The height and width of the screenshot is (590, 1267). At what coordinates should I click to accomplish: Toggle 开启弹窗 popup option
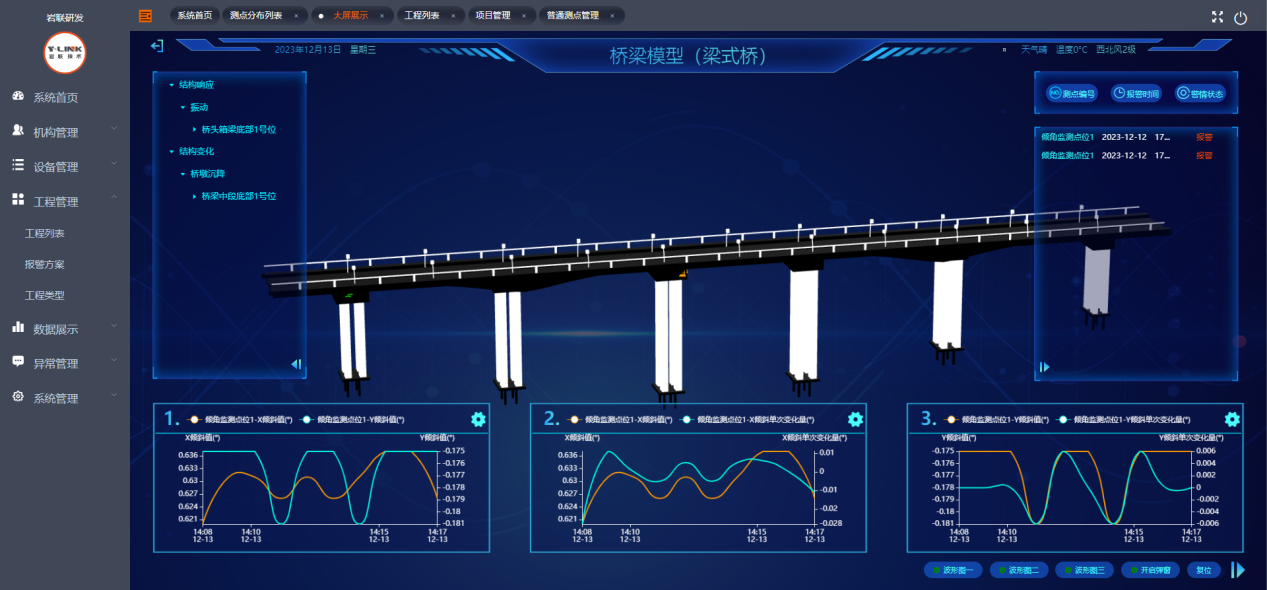(1151, 570)
